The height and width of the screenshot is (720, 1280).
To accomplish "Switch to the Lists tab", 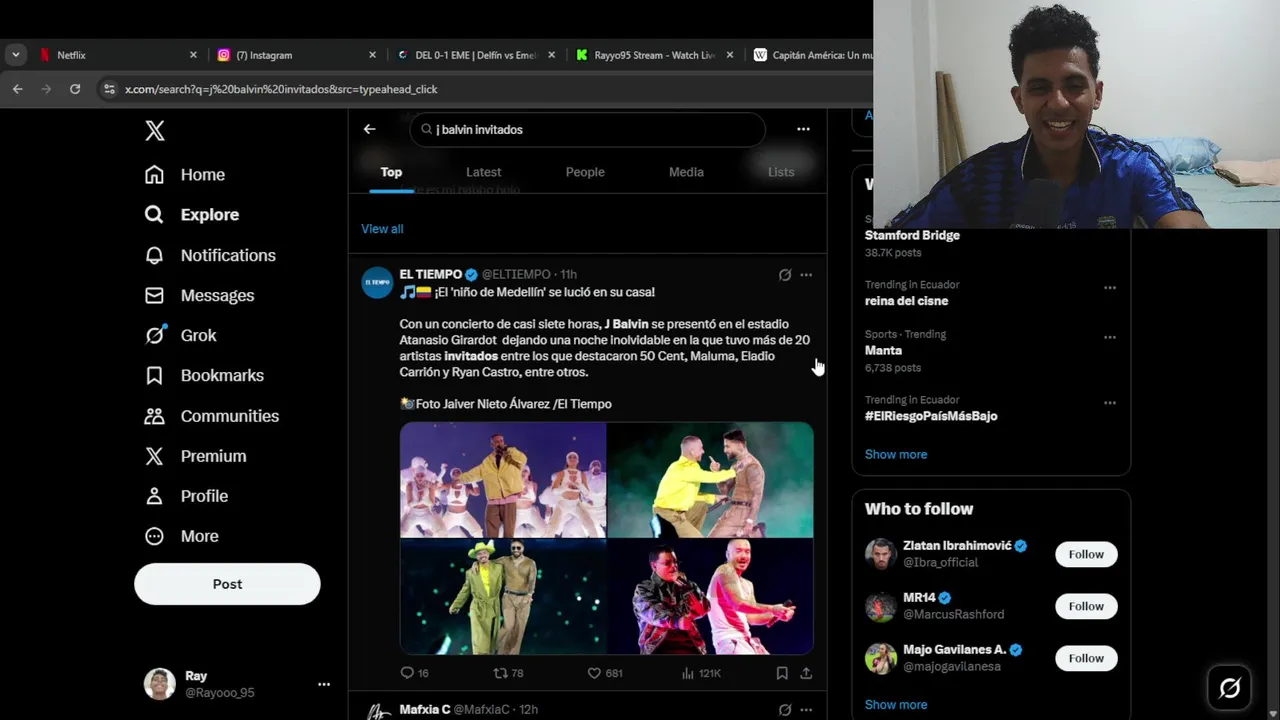I will tap(781, 172).
